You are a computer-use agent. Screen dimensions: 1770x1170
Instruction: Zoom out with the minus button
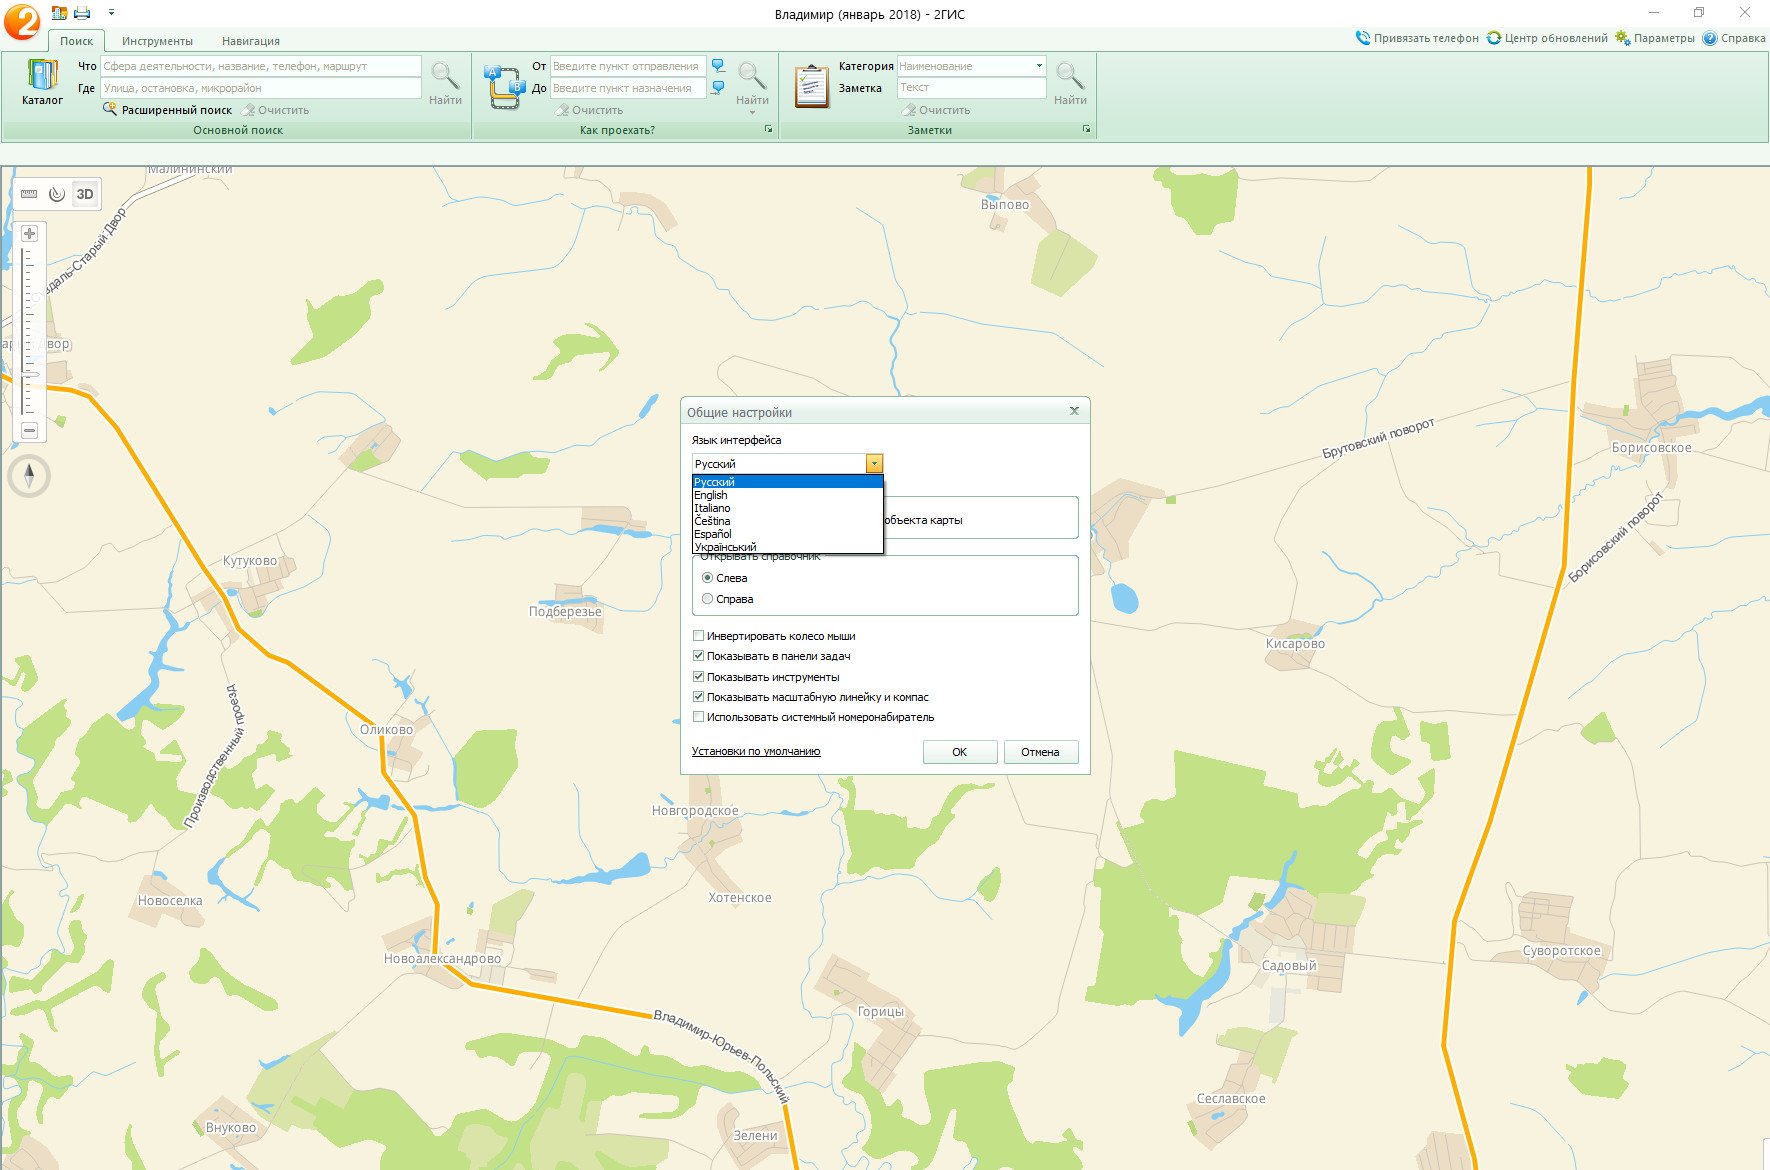[x=30, y=430]
